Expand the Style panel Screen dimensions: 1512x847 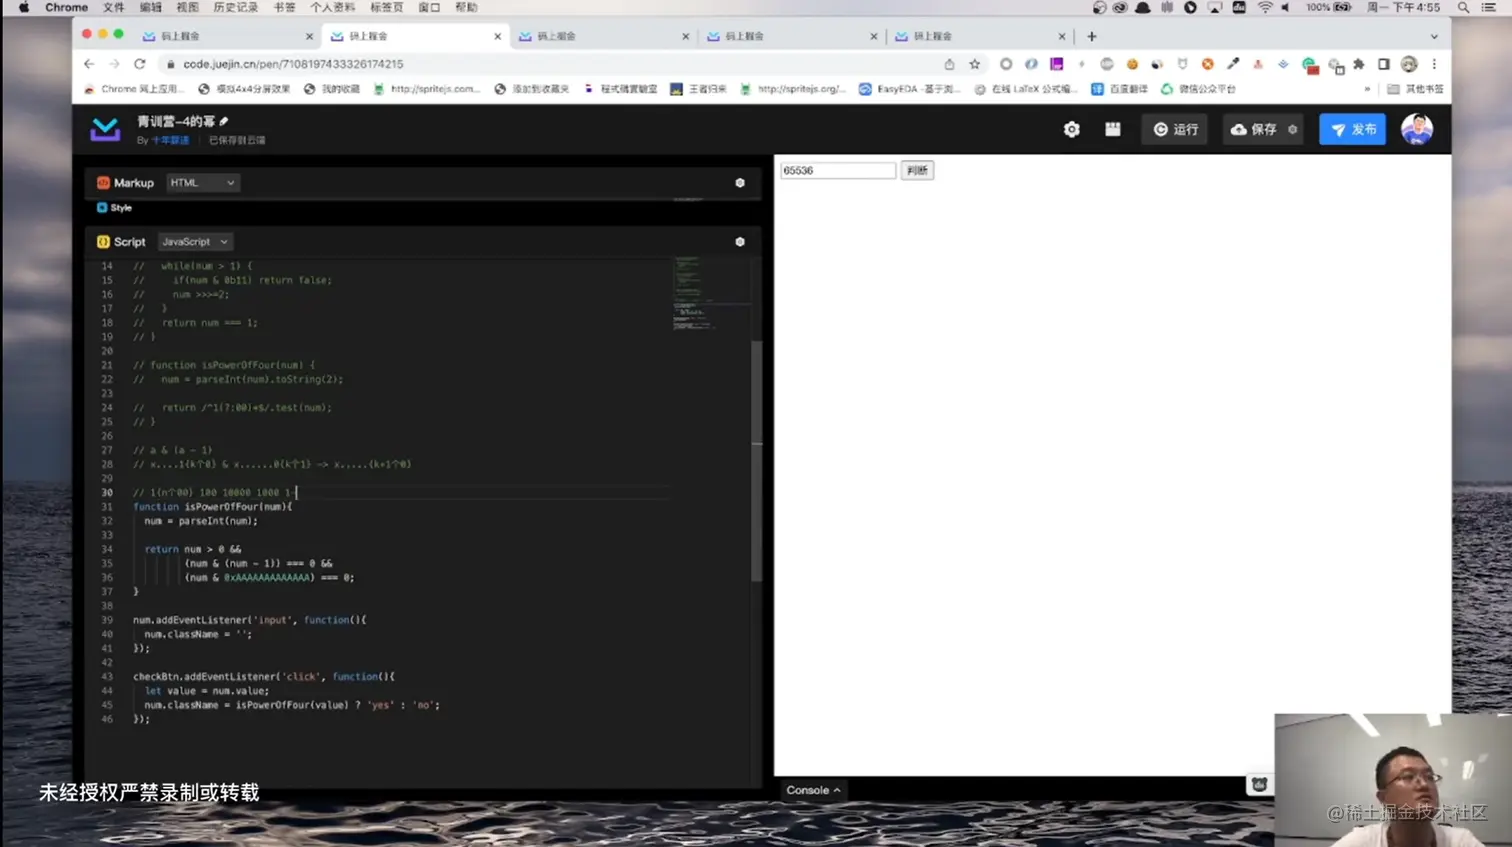coord(114,208)
